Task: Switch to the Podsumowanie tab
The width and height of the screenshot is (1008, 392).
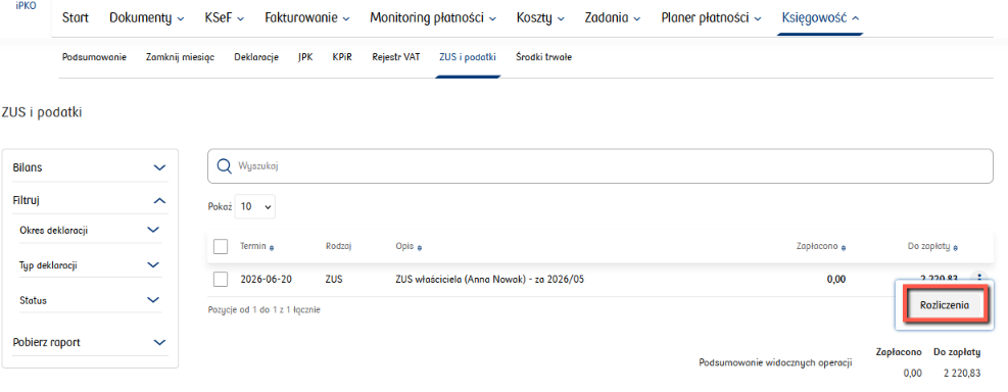Action: 94,57
